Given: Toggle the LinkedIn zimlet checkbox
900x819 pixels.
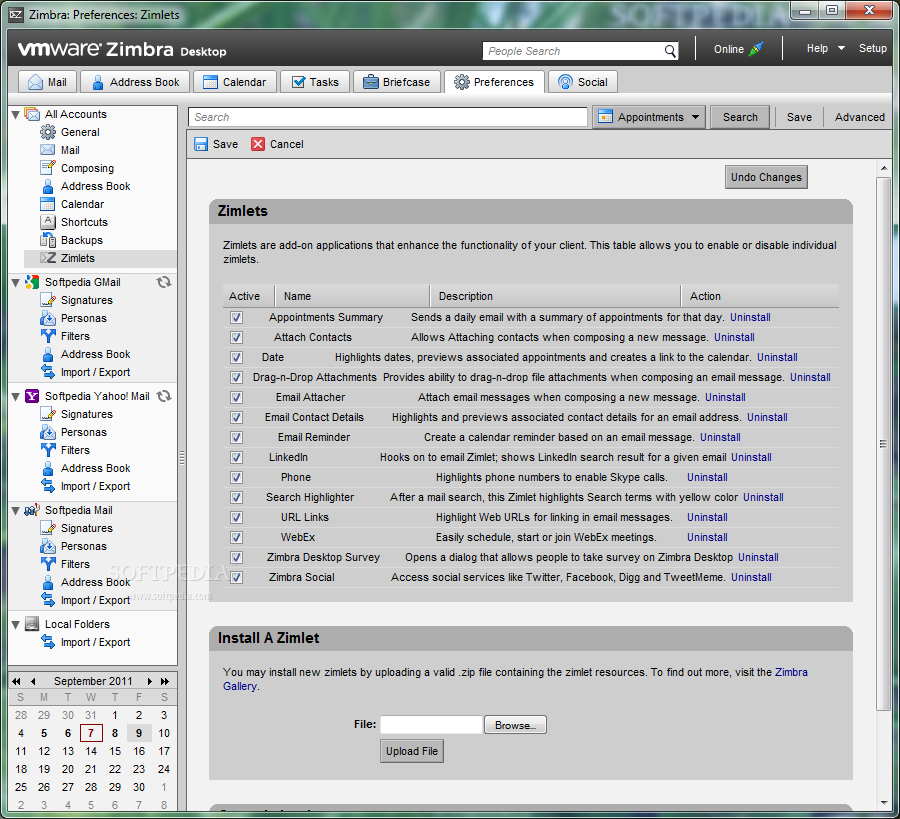Looking at the screenshot, I should point(236,457).
